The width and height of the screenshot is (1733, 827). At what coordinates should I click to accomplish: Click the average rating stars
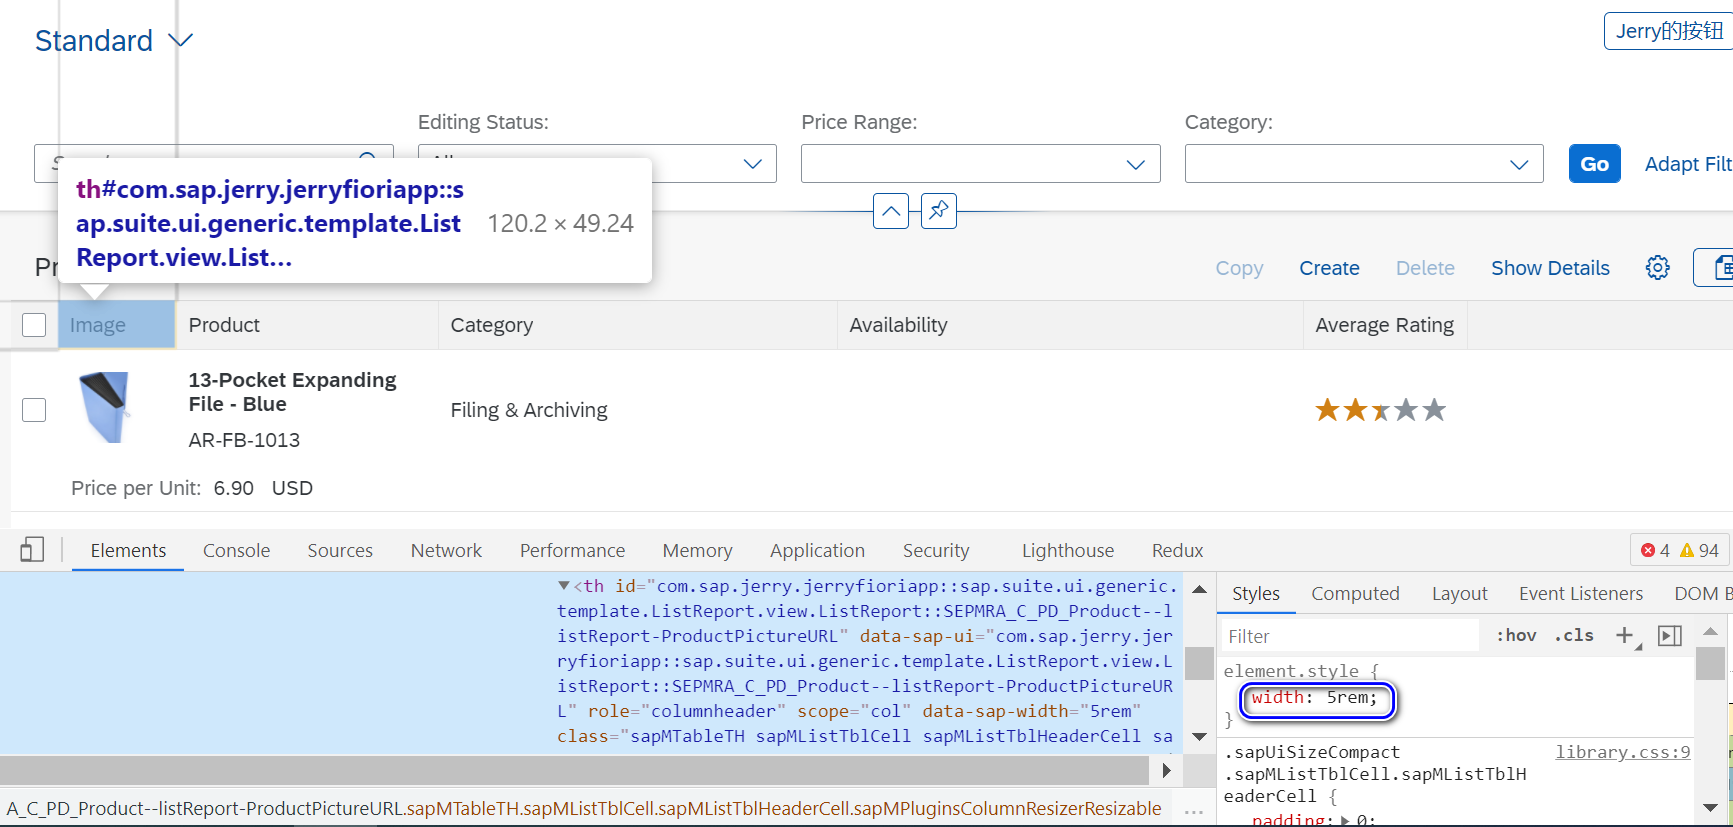point(1380,410)
